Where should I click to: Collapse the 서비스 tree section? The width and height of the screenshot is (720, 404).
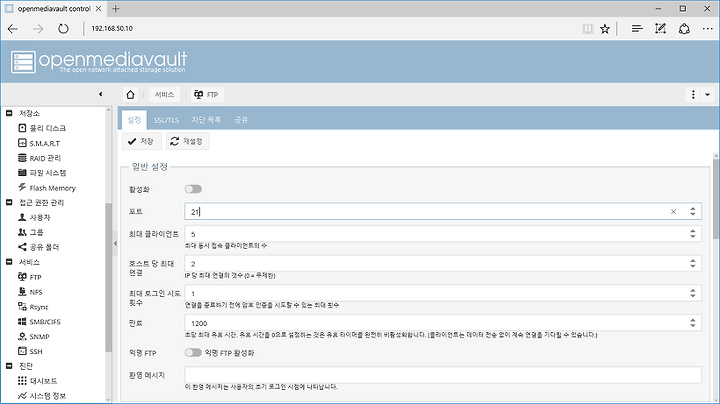coord(9,262)
